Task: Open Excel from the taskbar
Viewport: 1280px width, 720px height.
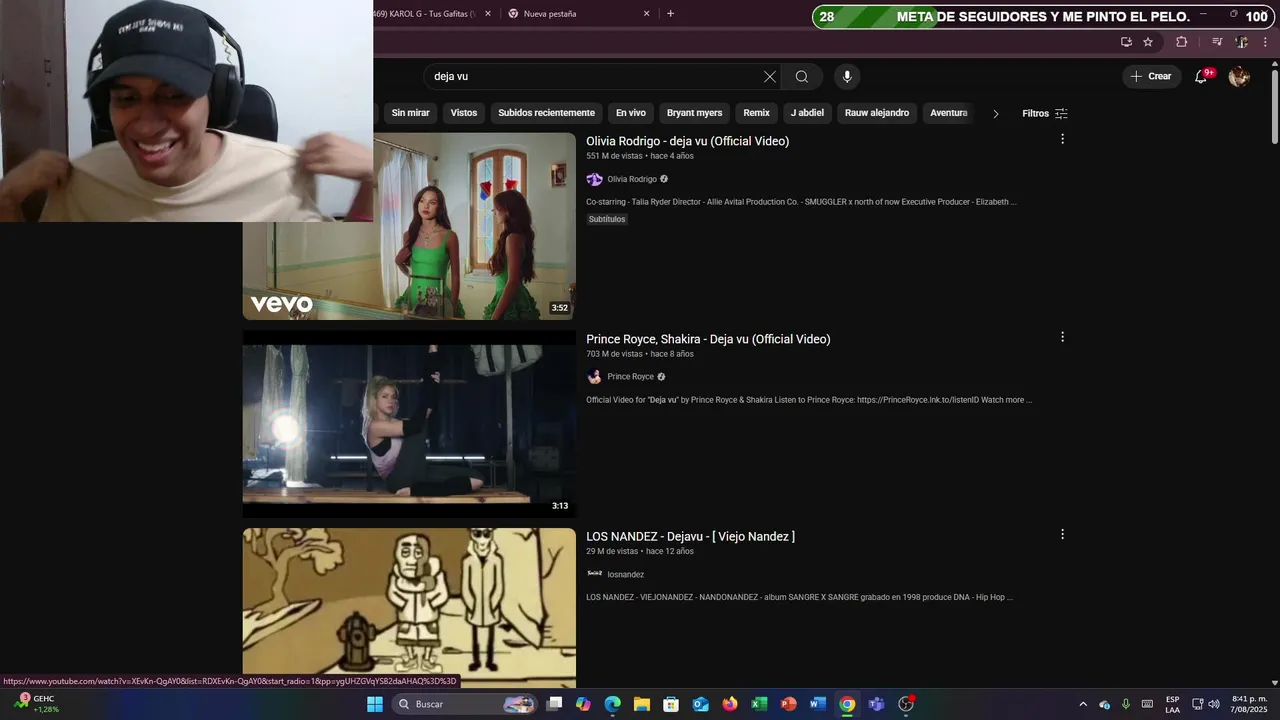Action: pos(759,704)
